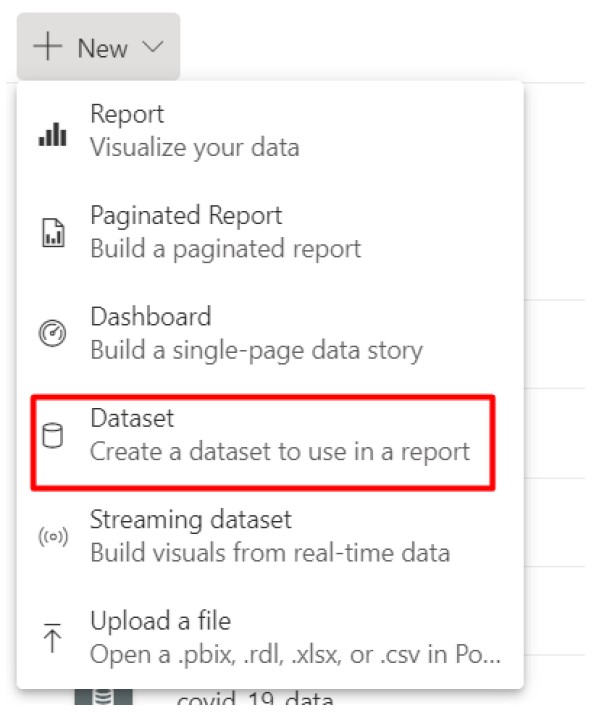Select the Report bar chart icon
The image size is (613, 719).
pyautogui.click(x=53, y=134)
